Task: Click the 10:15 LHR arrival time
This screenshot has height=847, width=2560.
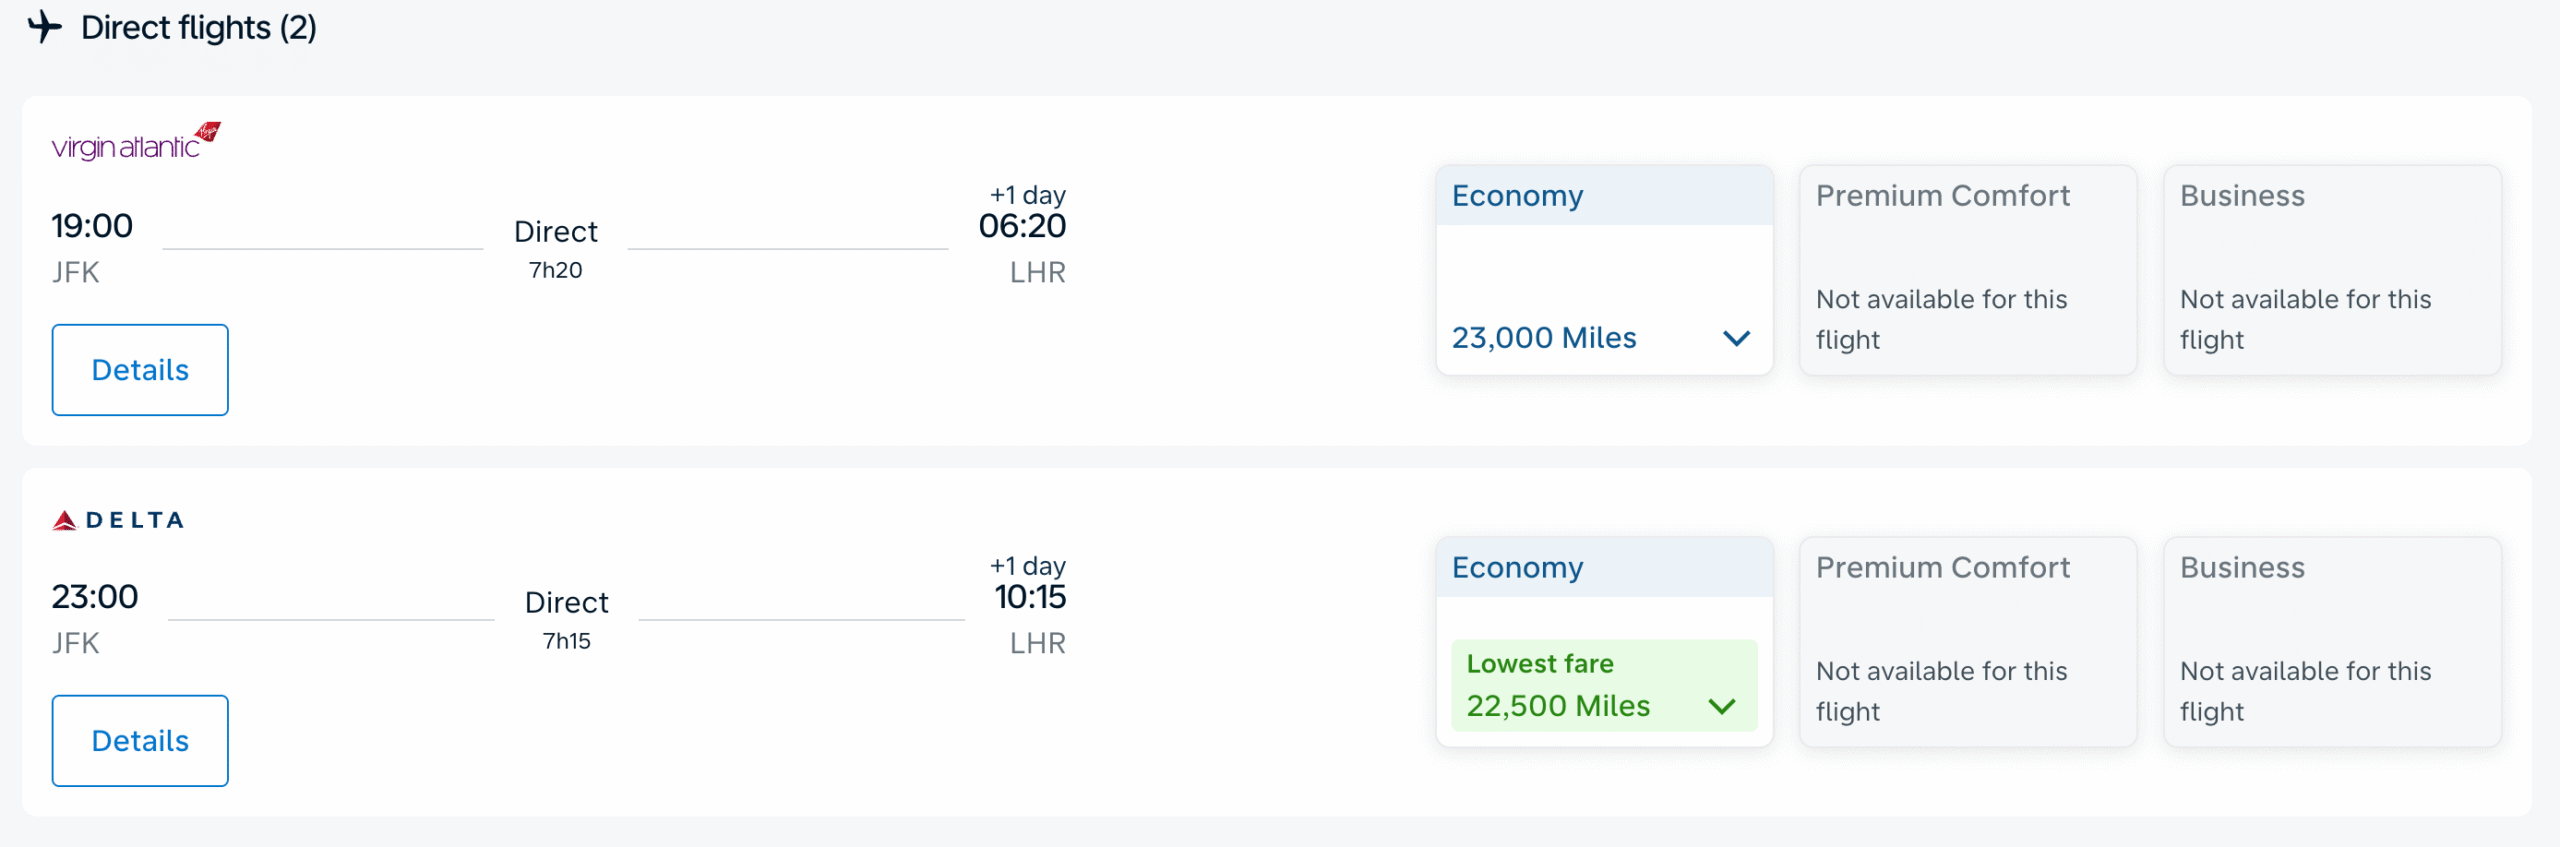Action: point(1030,597)
